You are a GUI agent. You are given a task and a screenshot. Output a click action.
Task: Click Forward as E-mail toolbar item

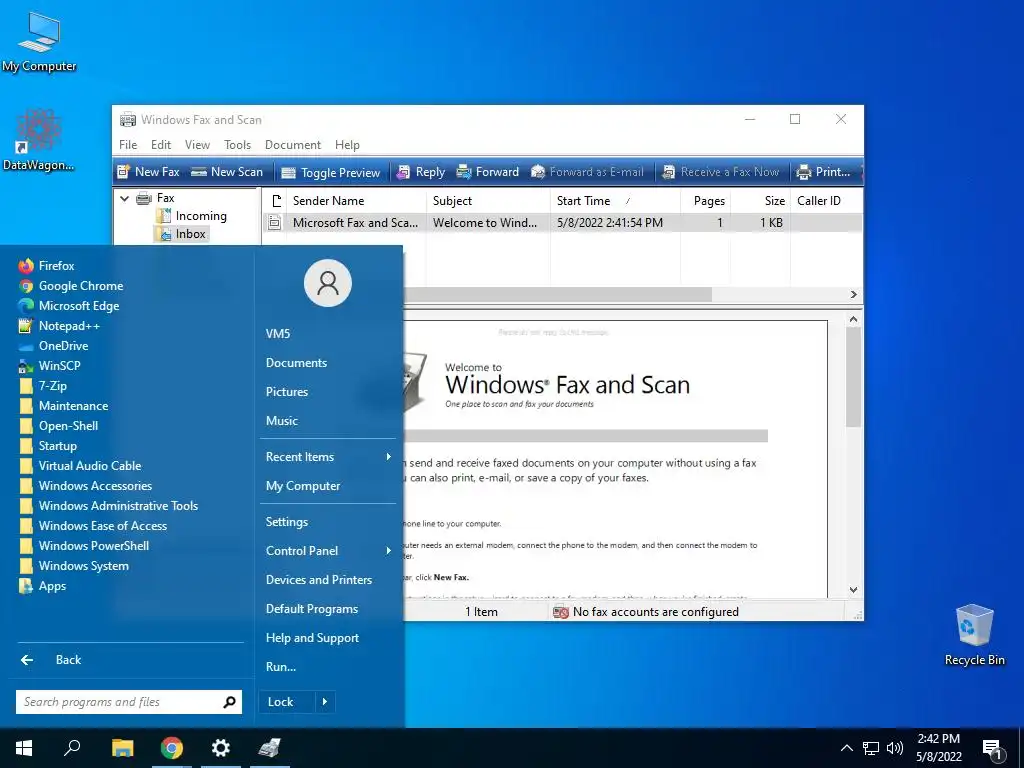[x=587, y=172]
